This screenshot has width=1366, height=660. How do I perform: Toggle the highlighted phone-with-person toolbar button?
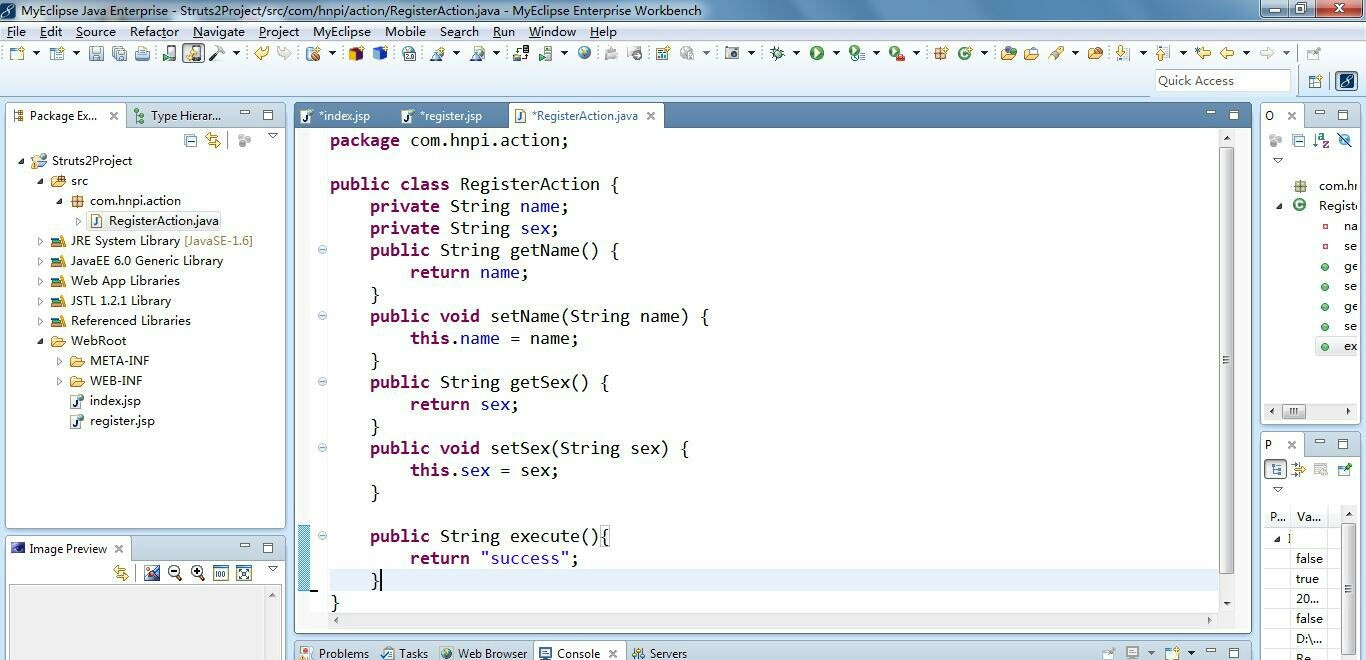click(x=193, y=53)
